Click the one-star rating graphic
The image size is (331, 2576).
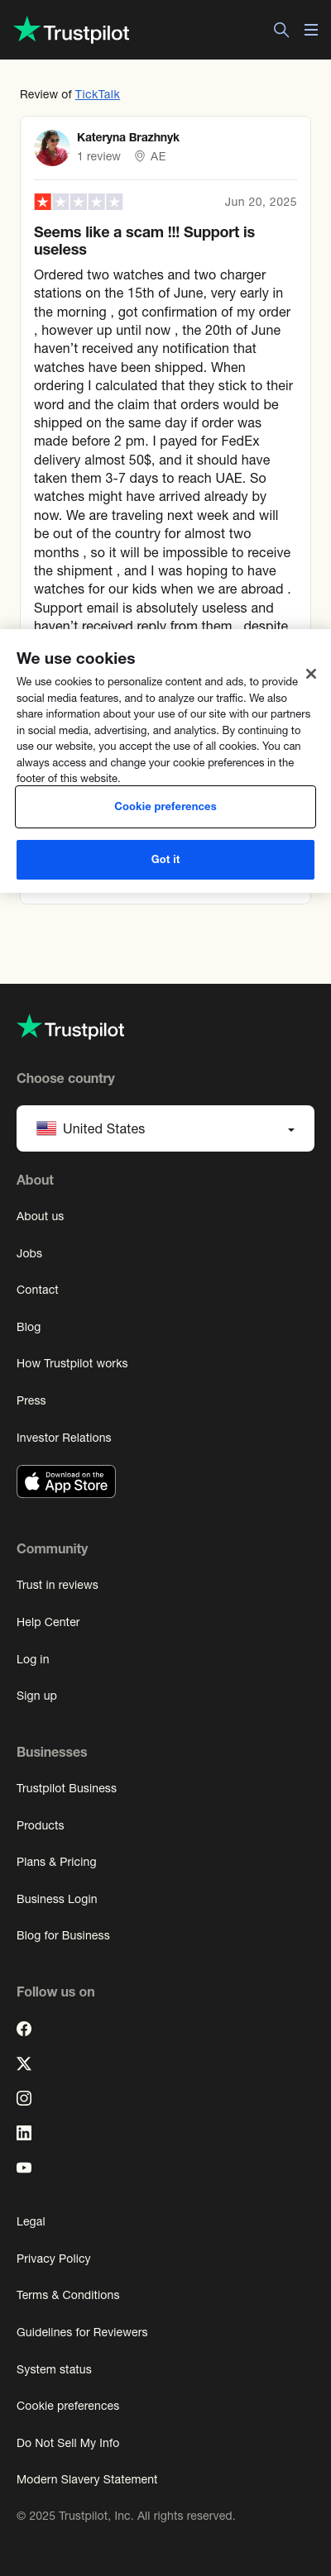point(78,202)
